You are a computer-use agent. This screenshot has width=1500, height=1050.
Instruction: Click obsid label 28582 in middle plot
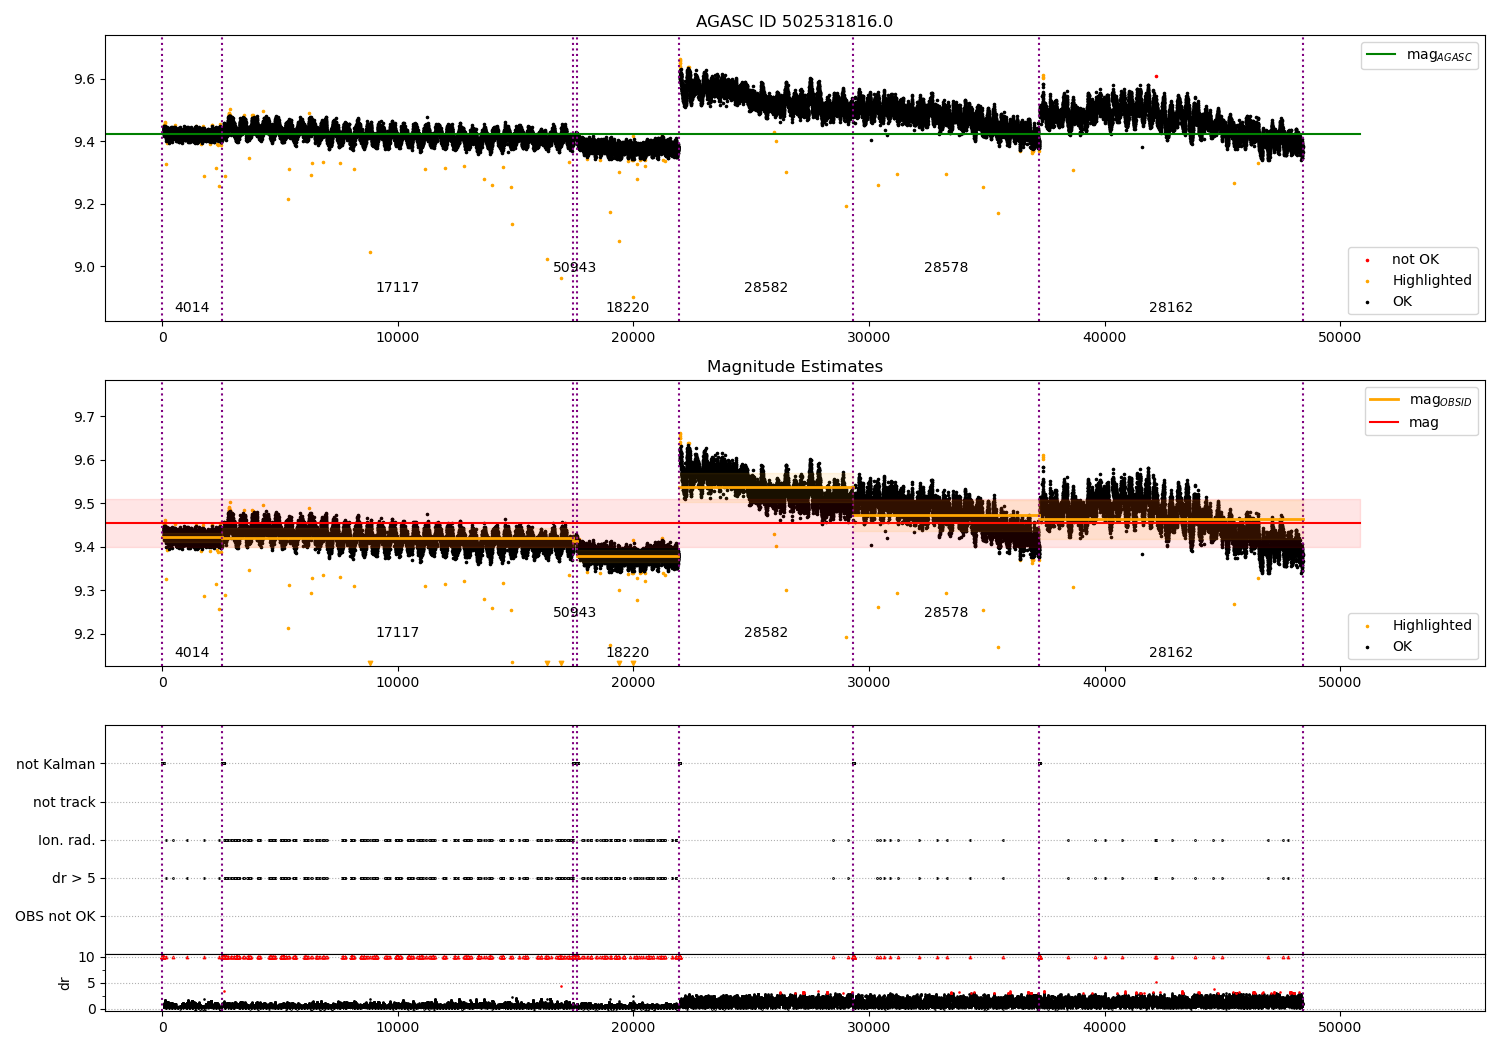tap(766, 633)
